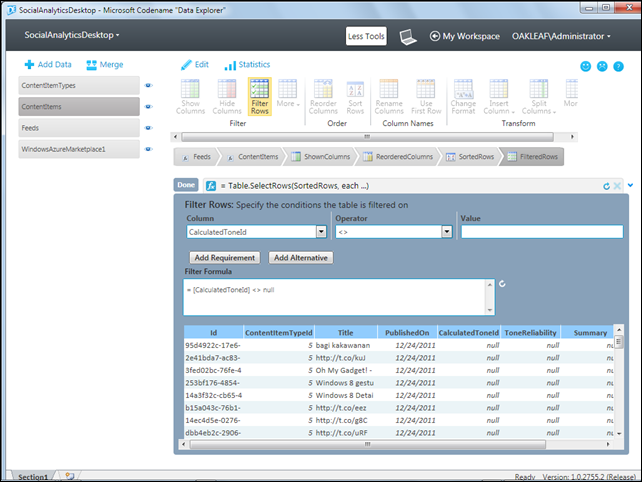
Task: Click the fx formula icon
Action: point(211,186)
